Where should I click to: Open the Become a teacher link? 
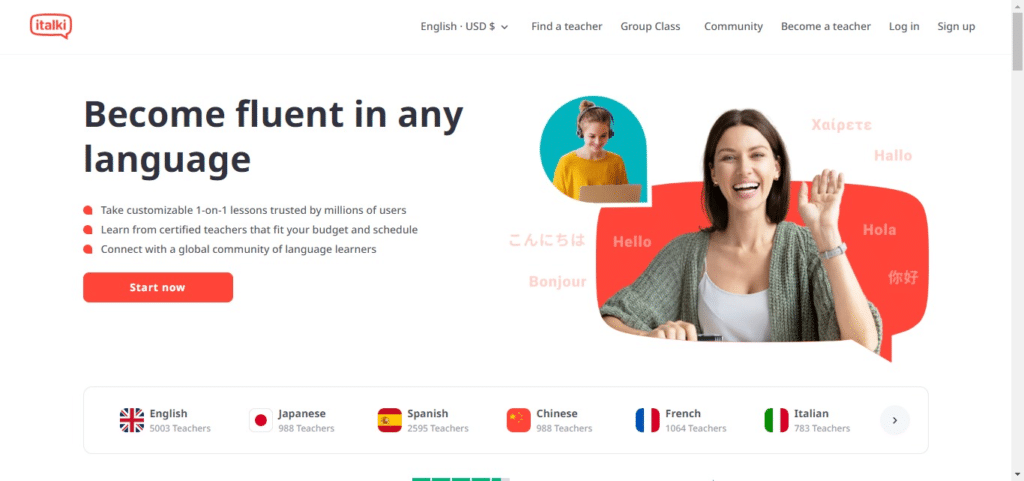[x=825, y=27]
